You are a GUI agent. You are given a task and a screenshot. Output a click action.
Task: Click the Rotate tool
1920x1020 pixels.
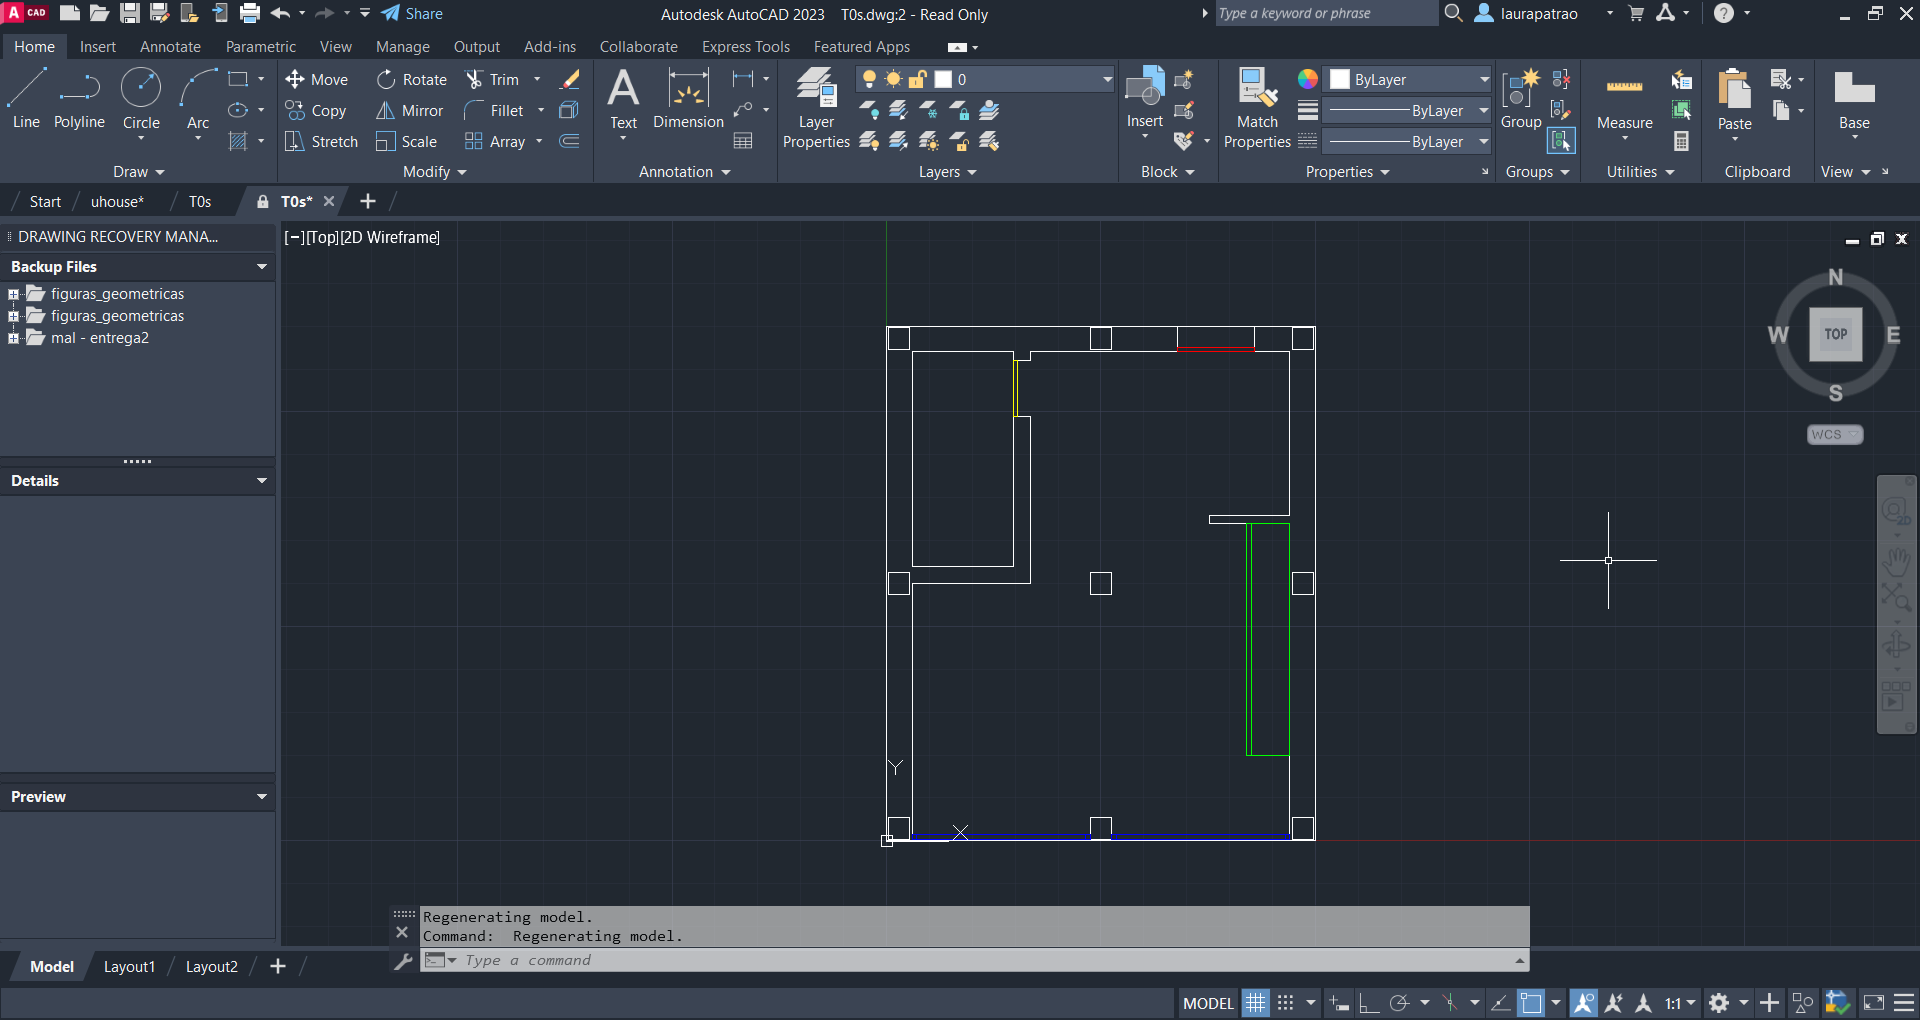coord(412,80)
